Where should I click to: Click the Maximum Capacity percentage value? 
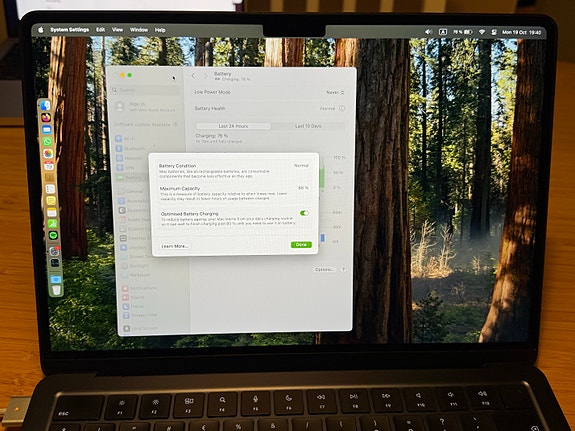click(x=303, y=188)
